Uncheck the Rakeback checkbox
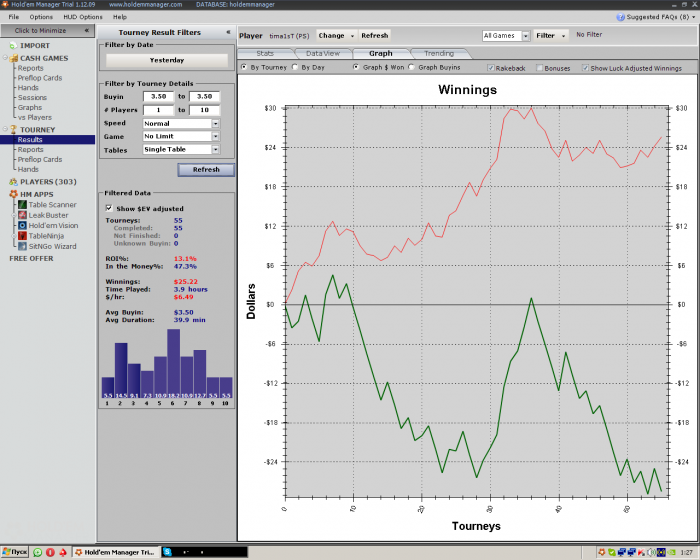 pos(490,67)
